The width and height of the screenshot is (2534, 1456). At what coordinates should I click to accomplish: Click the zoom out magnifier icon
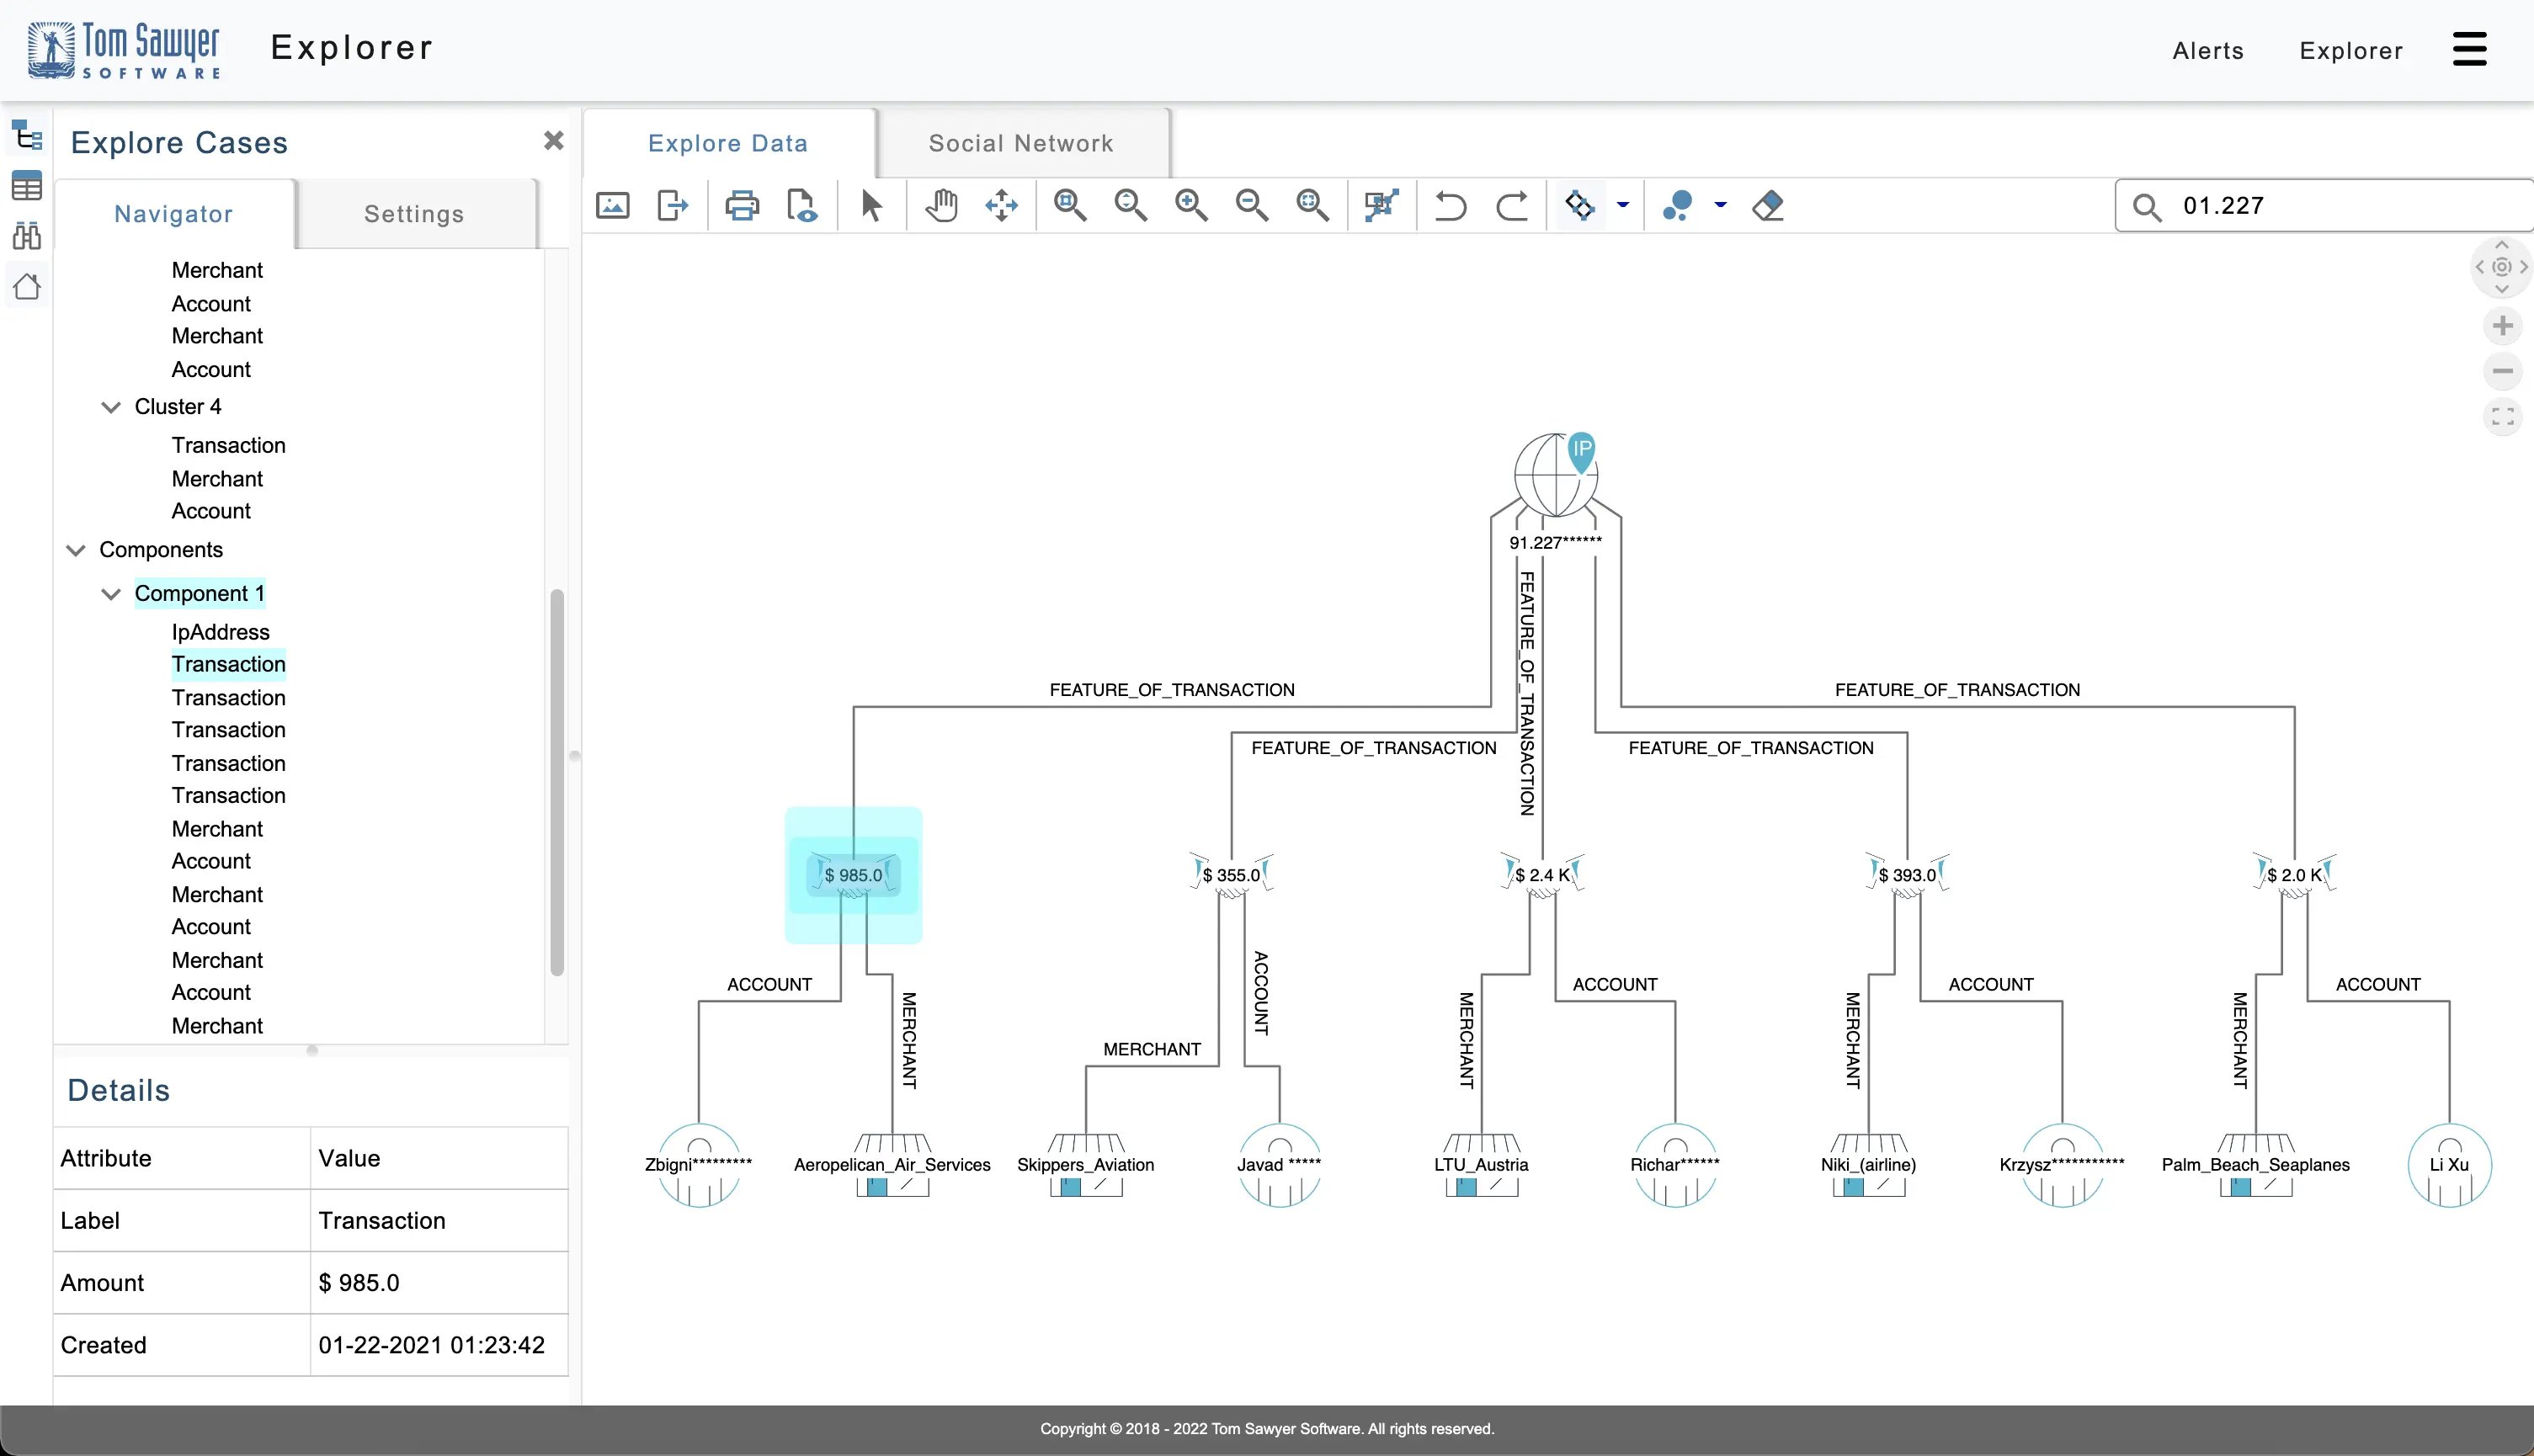1251,205
